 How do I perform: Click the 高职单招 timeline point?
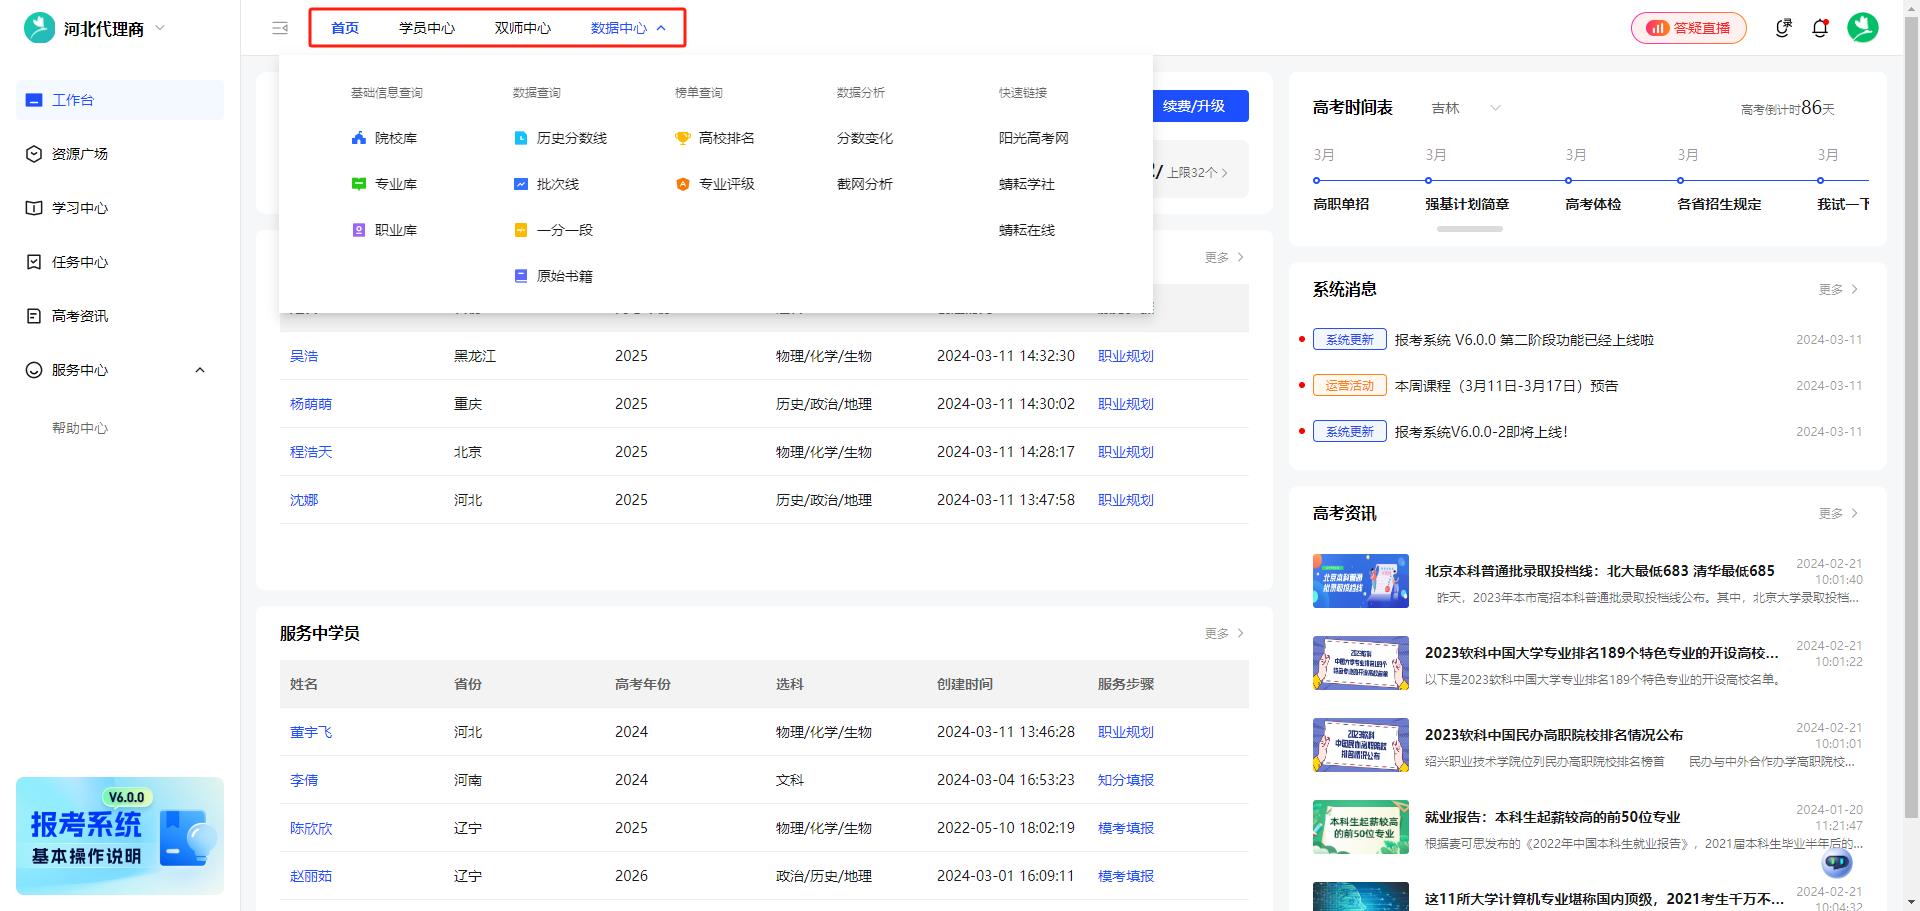point(1317,180)
